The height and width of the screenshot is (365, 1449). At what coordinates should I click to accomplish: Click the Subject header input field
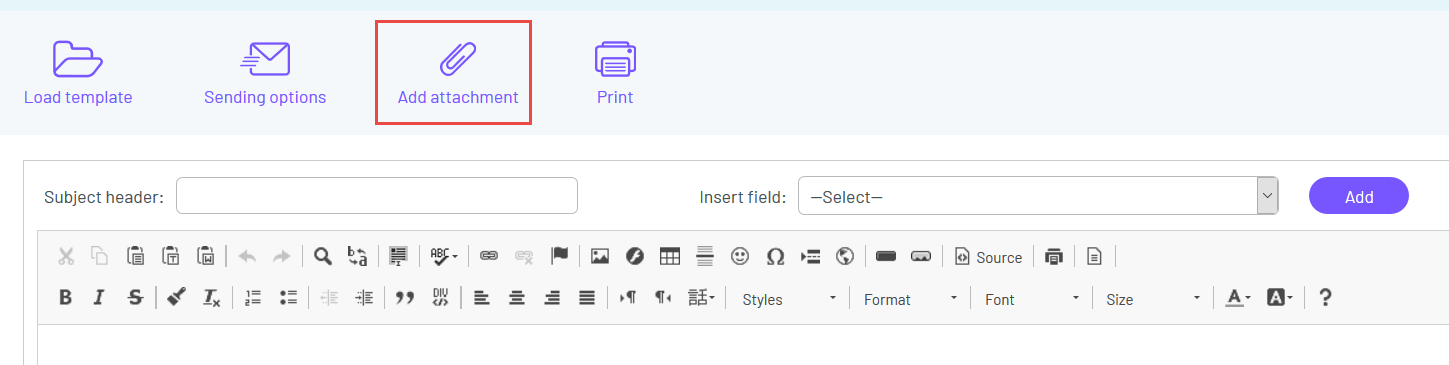coord(377,196)
